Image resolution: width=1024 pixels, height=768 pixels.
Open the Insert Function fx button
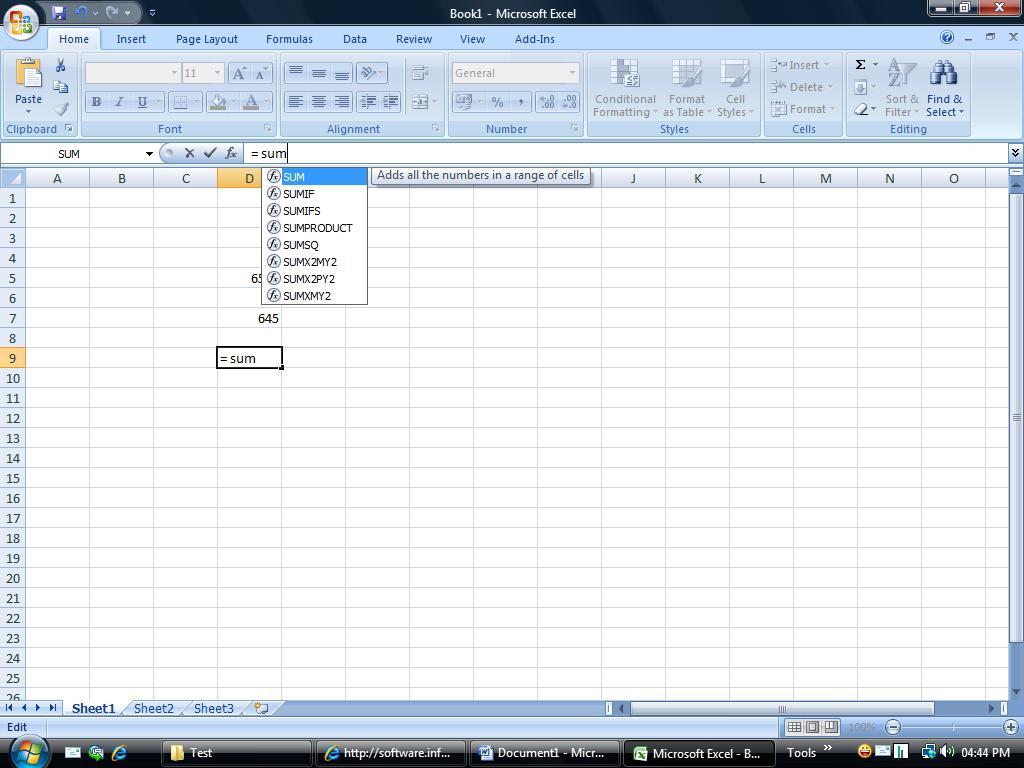pyautogui.click(x=231, y=153)
